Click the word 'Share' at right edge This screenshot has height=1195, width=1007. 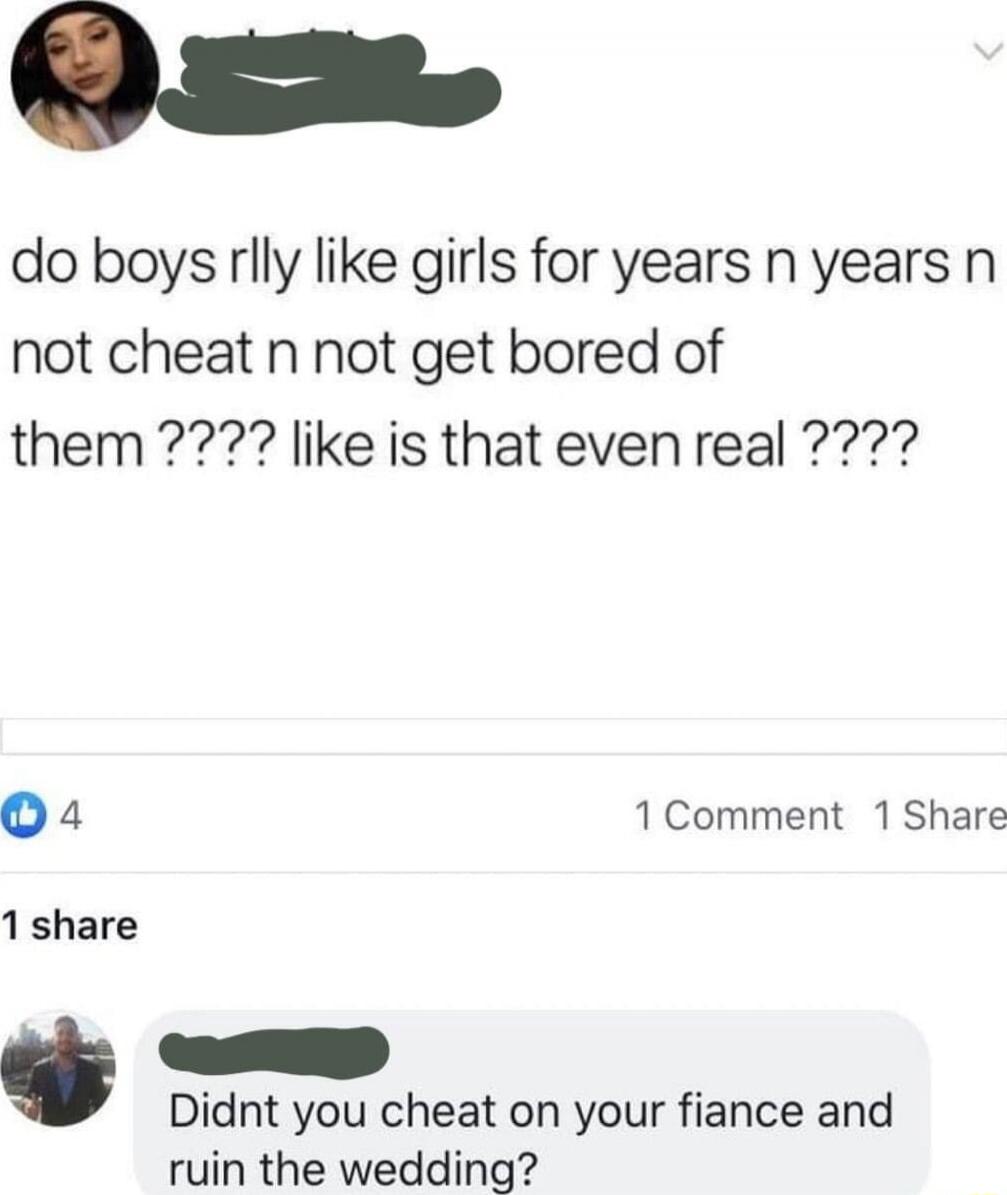(x=955, y=815)
